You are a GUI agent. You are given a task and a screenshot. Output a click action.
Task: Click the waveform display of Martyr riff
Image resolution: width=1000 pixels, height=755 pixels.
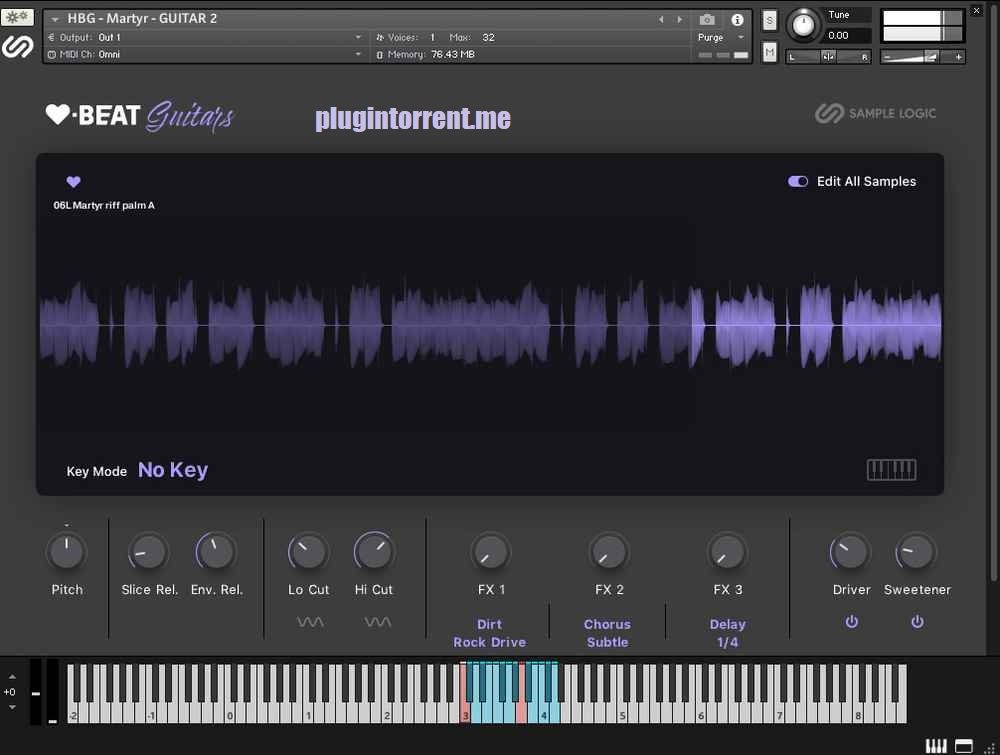[x=490, y=325]
